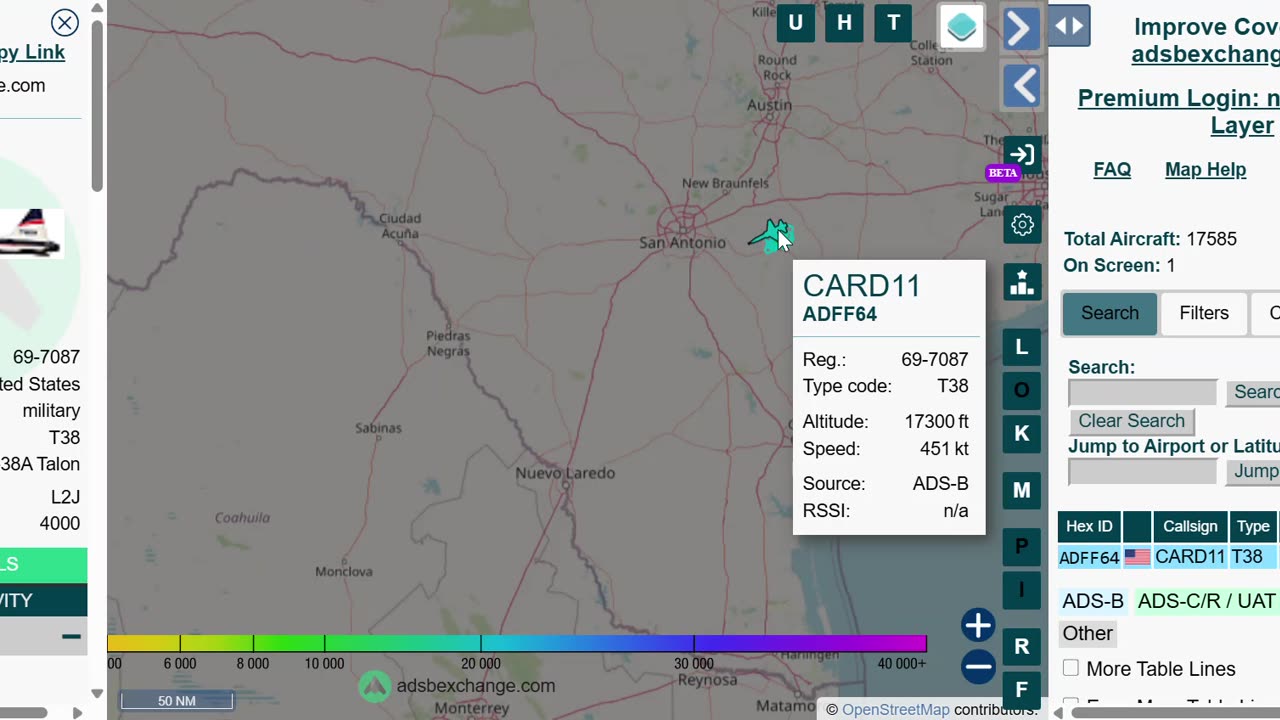This screenshot has width=1280, height=720.
Task: Focus the Jump to Airport input field
Action: (1143, 471)
